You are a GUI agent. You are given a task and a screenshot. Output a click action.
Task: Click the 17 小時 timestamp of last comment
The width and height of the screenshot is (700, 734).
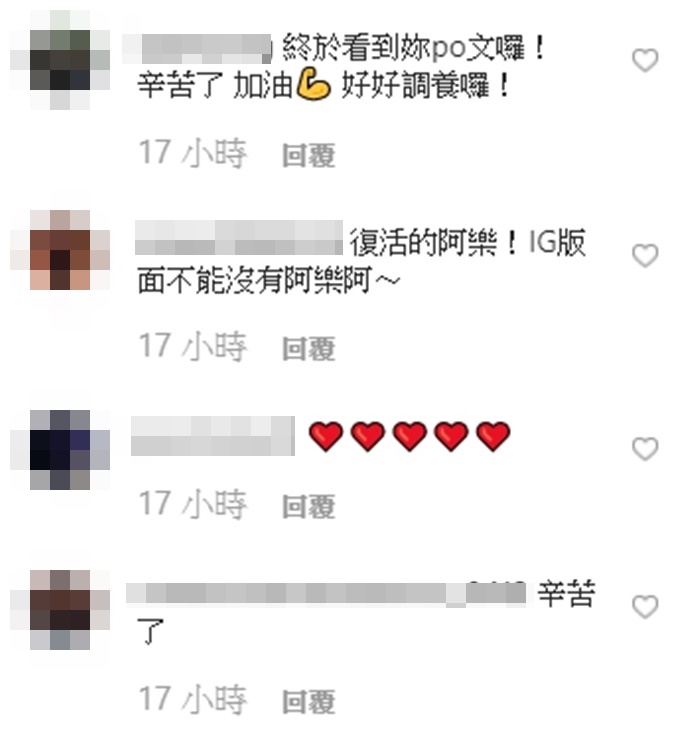tap(192, 700)
